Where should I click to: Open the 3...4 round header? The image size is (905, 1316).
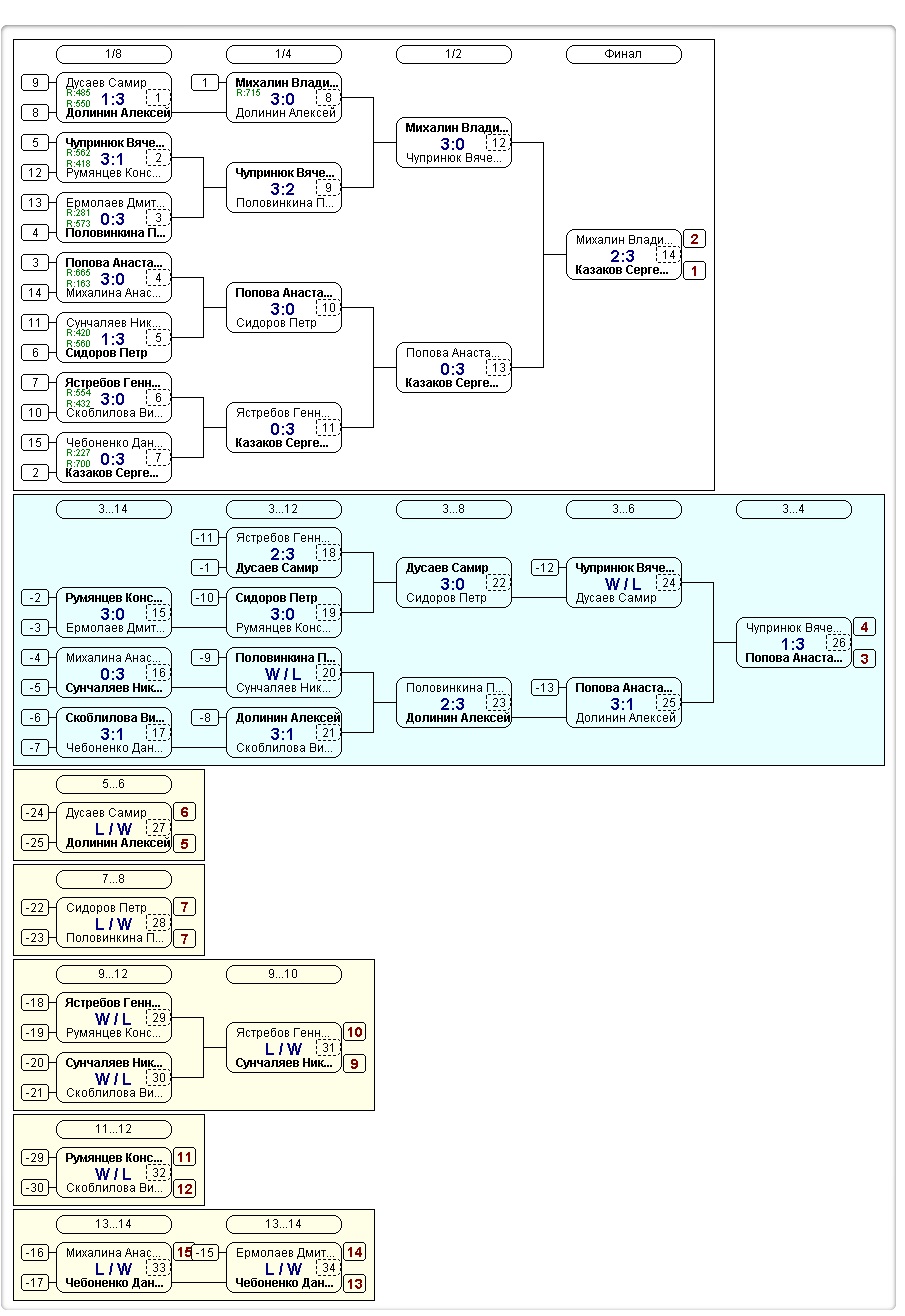tap(794, 509)
